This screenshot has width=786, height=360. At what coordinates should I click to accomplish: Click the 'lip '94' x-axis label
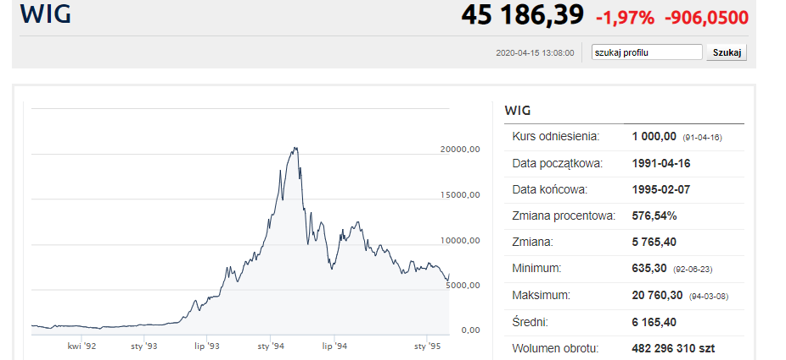click(x=335, y=346)
